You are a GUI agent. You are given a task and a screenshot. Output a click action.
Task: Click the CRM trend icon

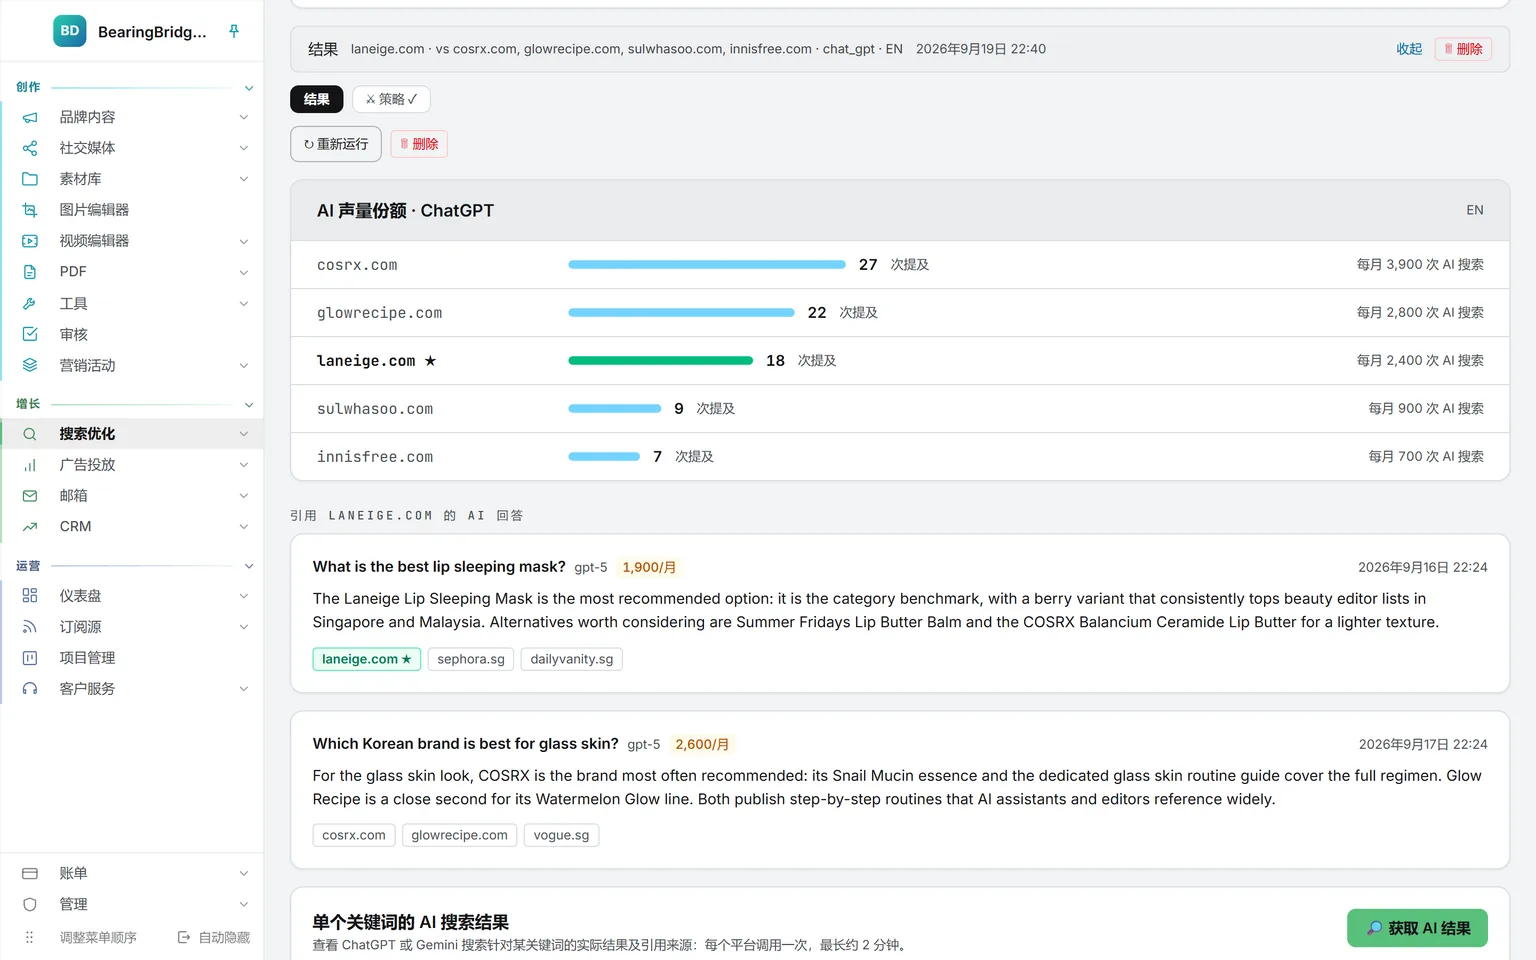click(x=30, y=527)
